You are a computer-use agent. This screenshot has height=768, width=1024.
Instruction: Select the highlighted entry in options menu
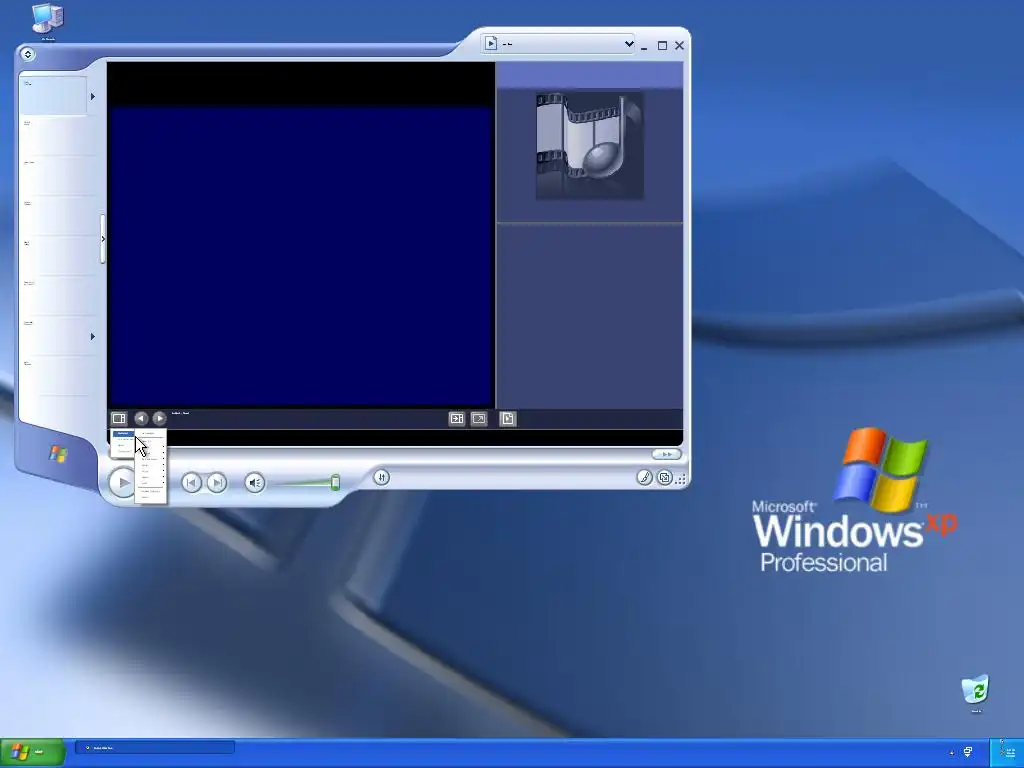[x=123, y=434]
